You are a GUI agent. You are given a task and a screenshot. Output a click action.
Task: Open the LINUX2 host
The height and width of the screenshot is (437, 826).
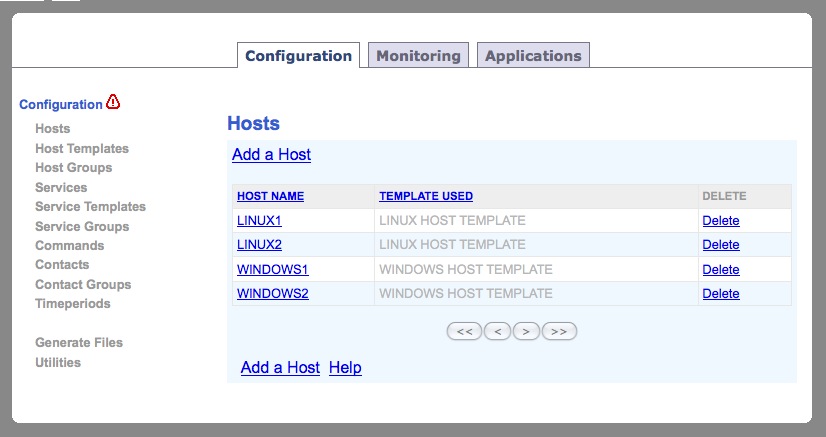tap(259, 245)
